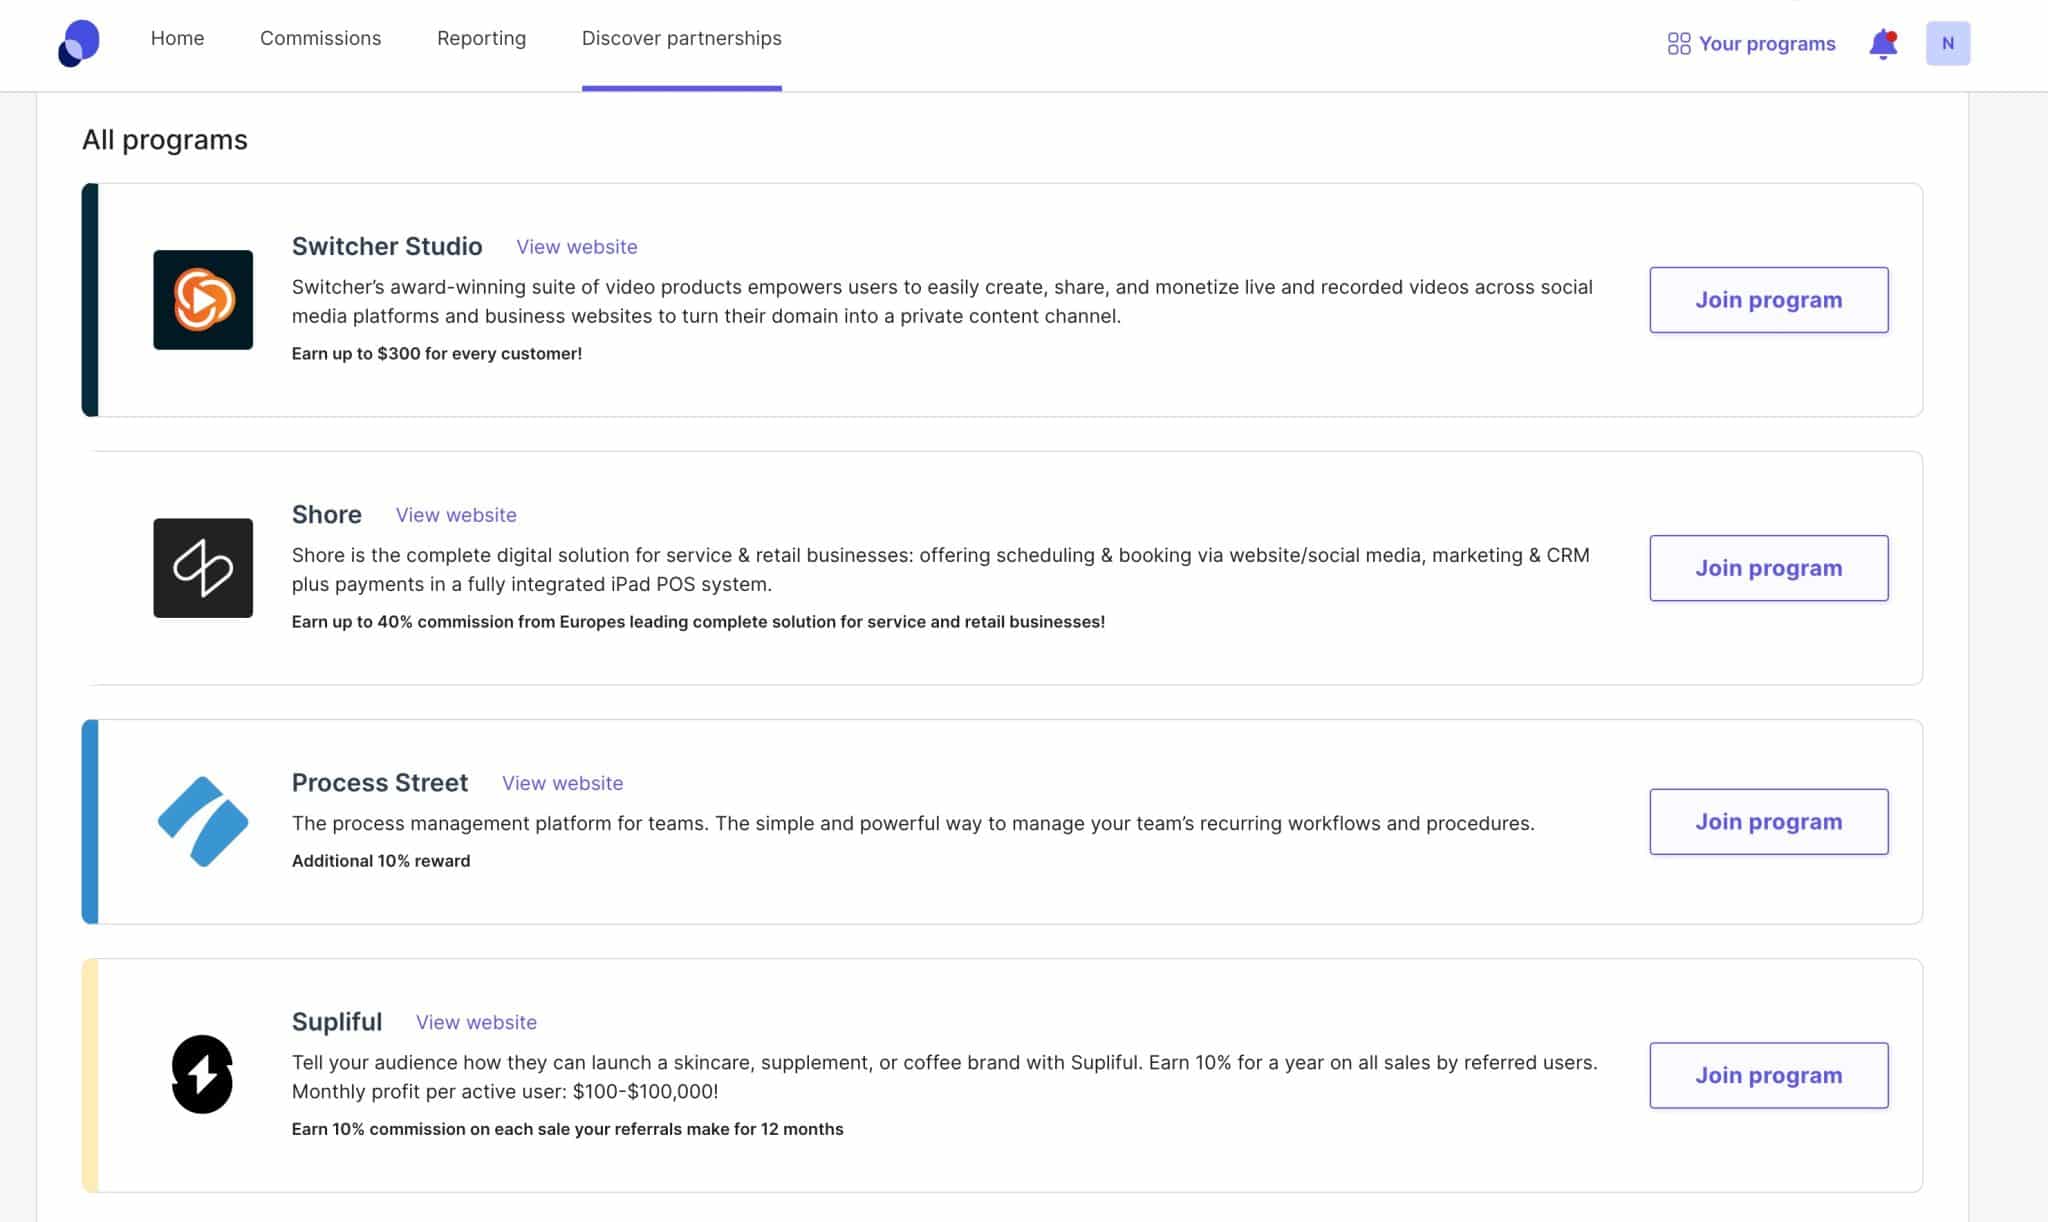Open the N profile avatar menu
This screenshot has width=2048, height=1222.
pyautogui.click(x=1948, y=43)
